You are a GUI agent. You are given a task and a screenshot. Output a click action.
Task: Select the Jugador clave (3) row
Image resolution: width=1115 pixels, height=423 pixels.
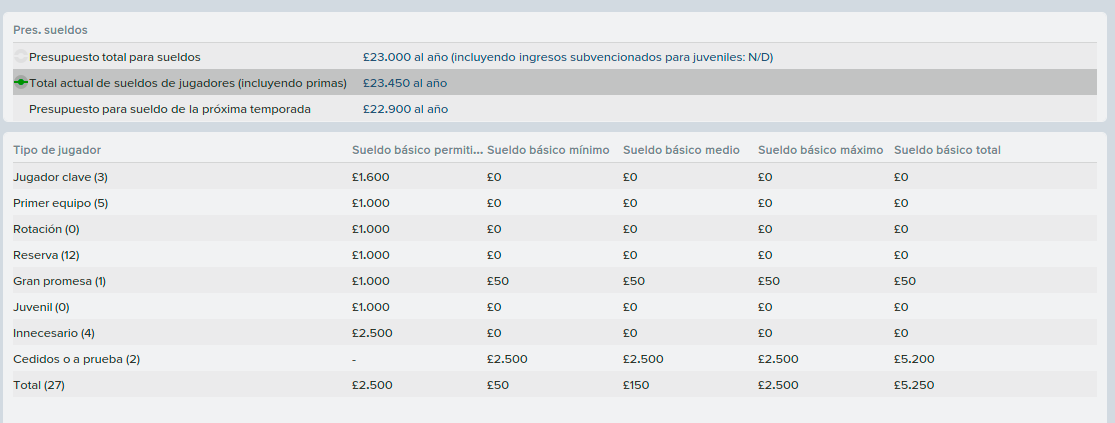tap(555, 177)
